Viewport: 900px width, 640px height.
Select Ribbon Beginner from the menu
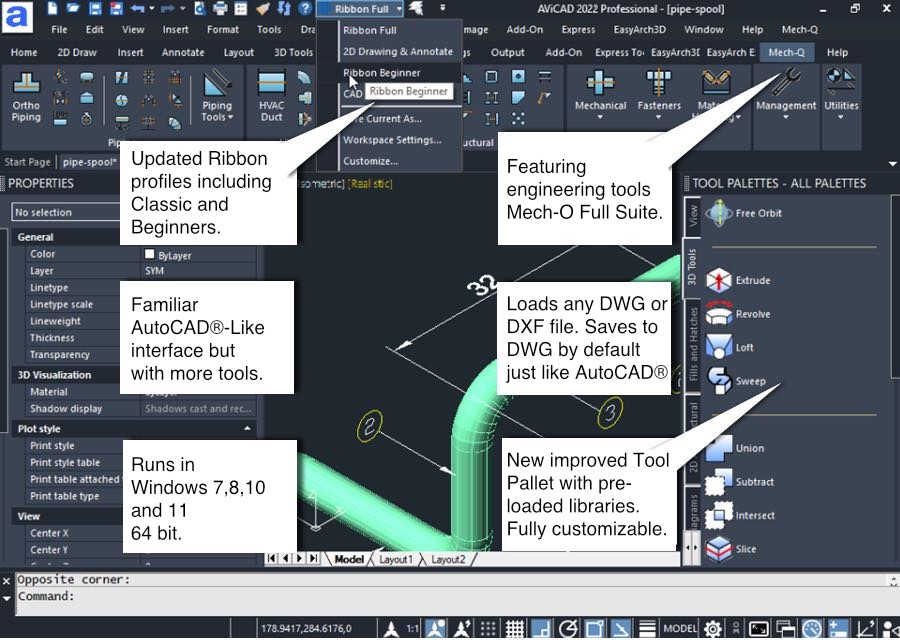click(381, 73)
